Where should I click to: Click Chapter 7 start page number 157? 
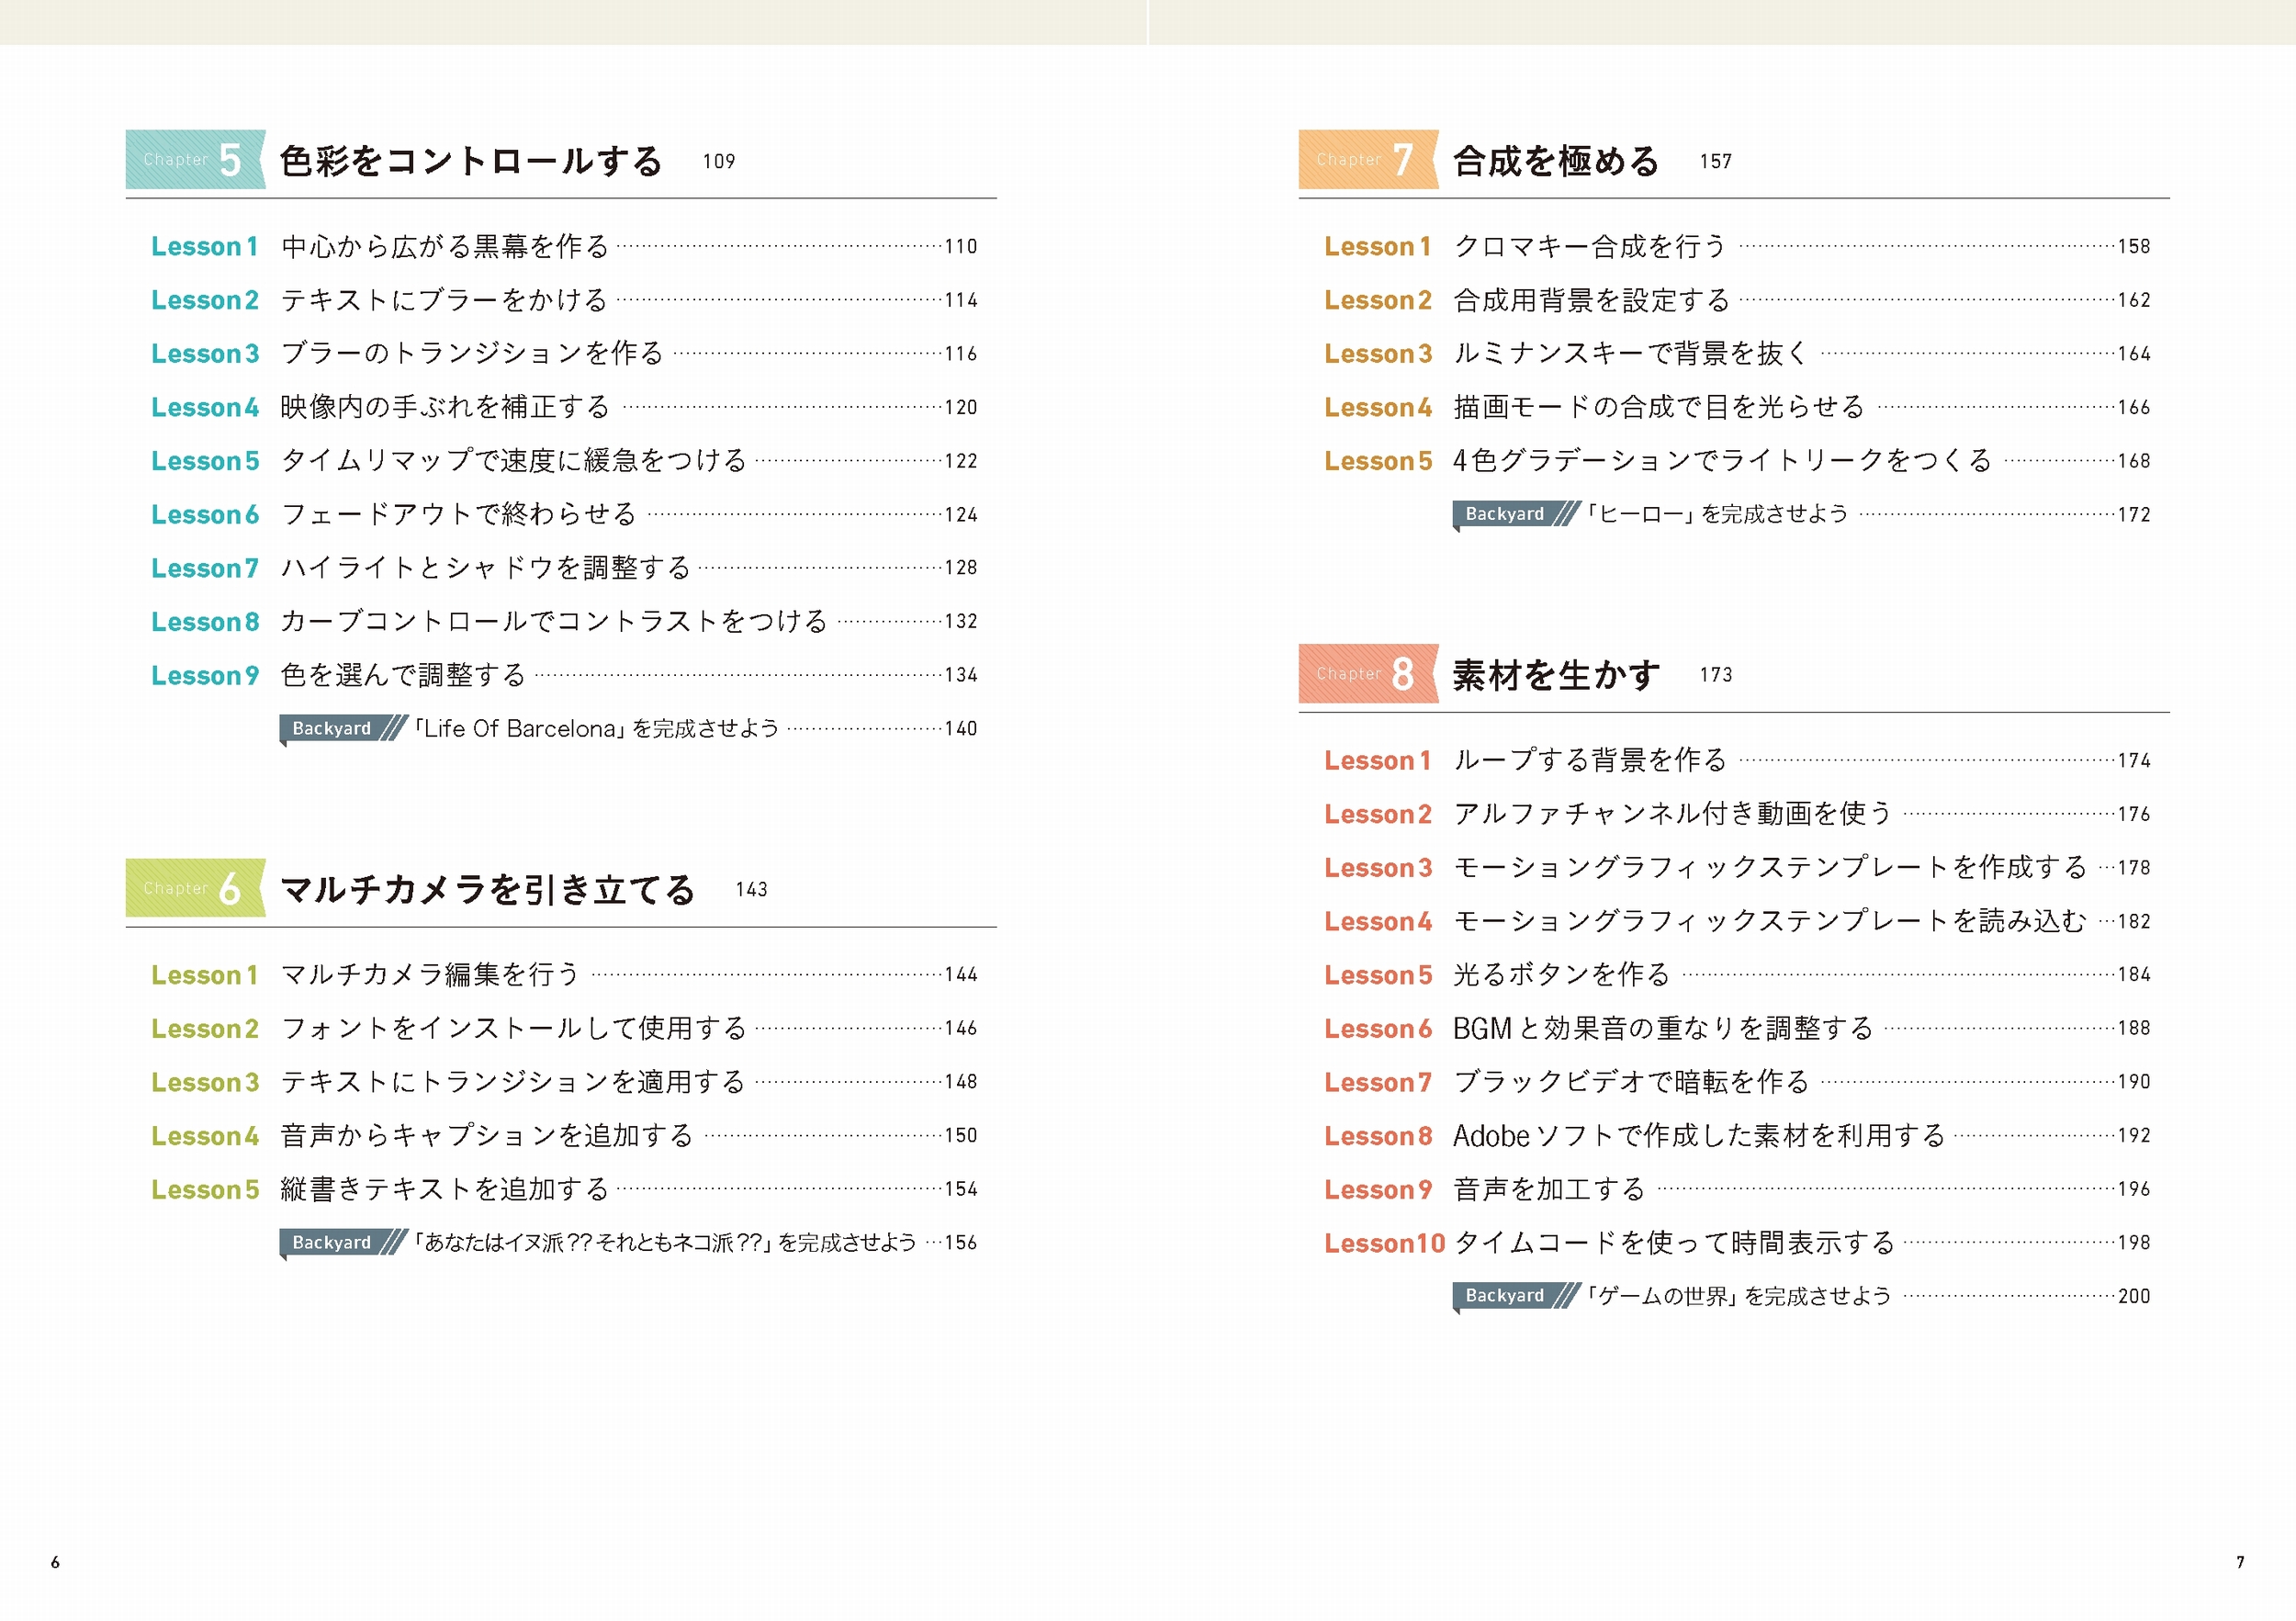click(1716, 161)
